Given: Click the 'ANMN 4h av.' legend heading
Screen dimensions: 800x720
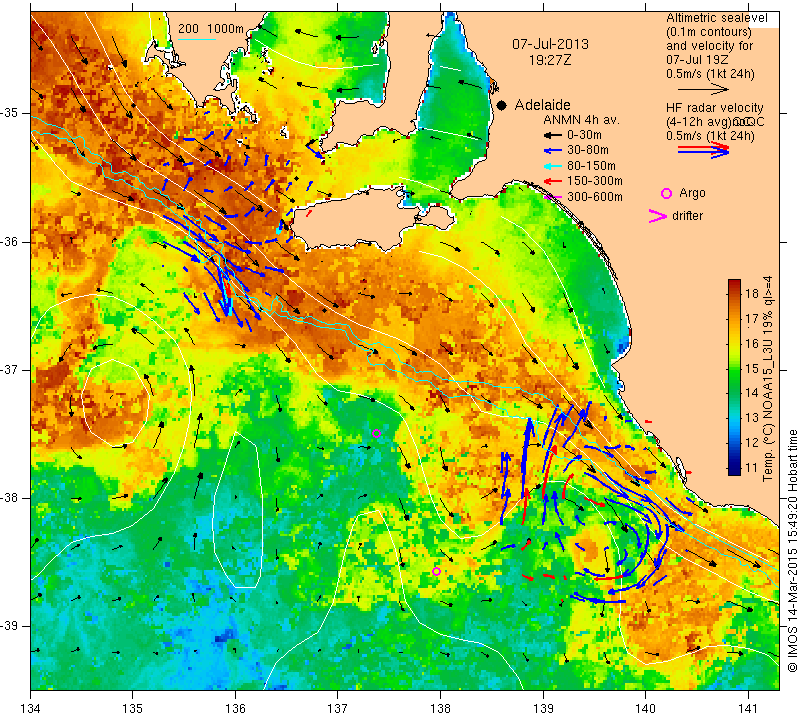Looking at the screenshot, I should pyautogui.click(x=581, y=120).
